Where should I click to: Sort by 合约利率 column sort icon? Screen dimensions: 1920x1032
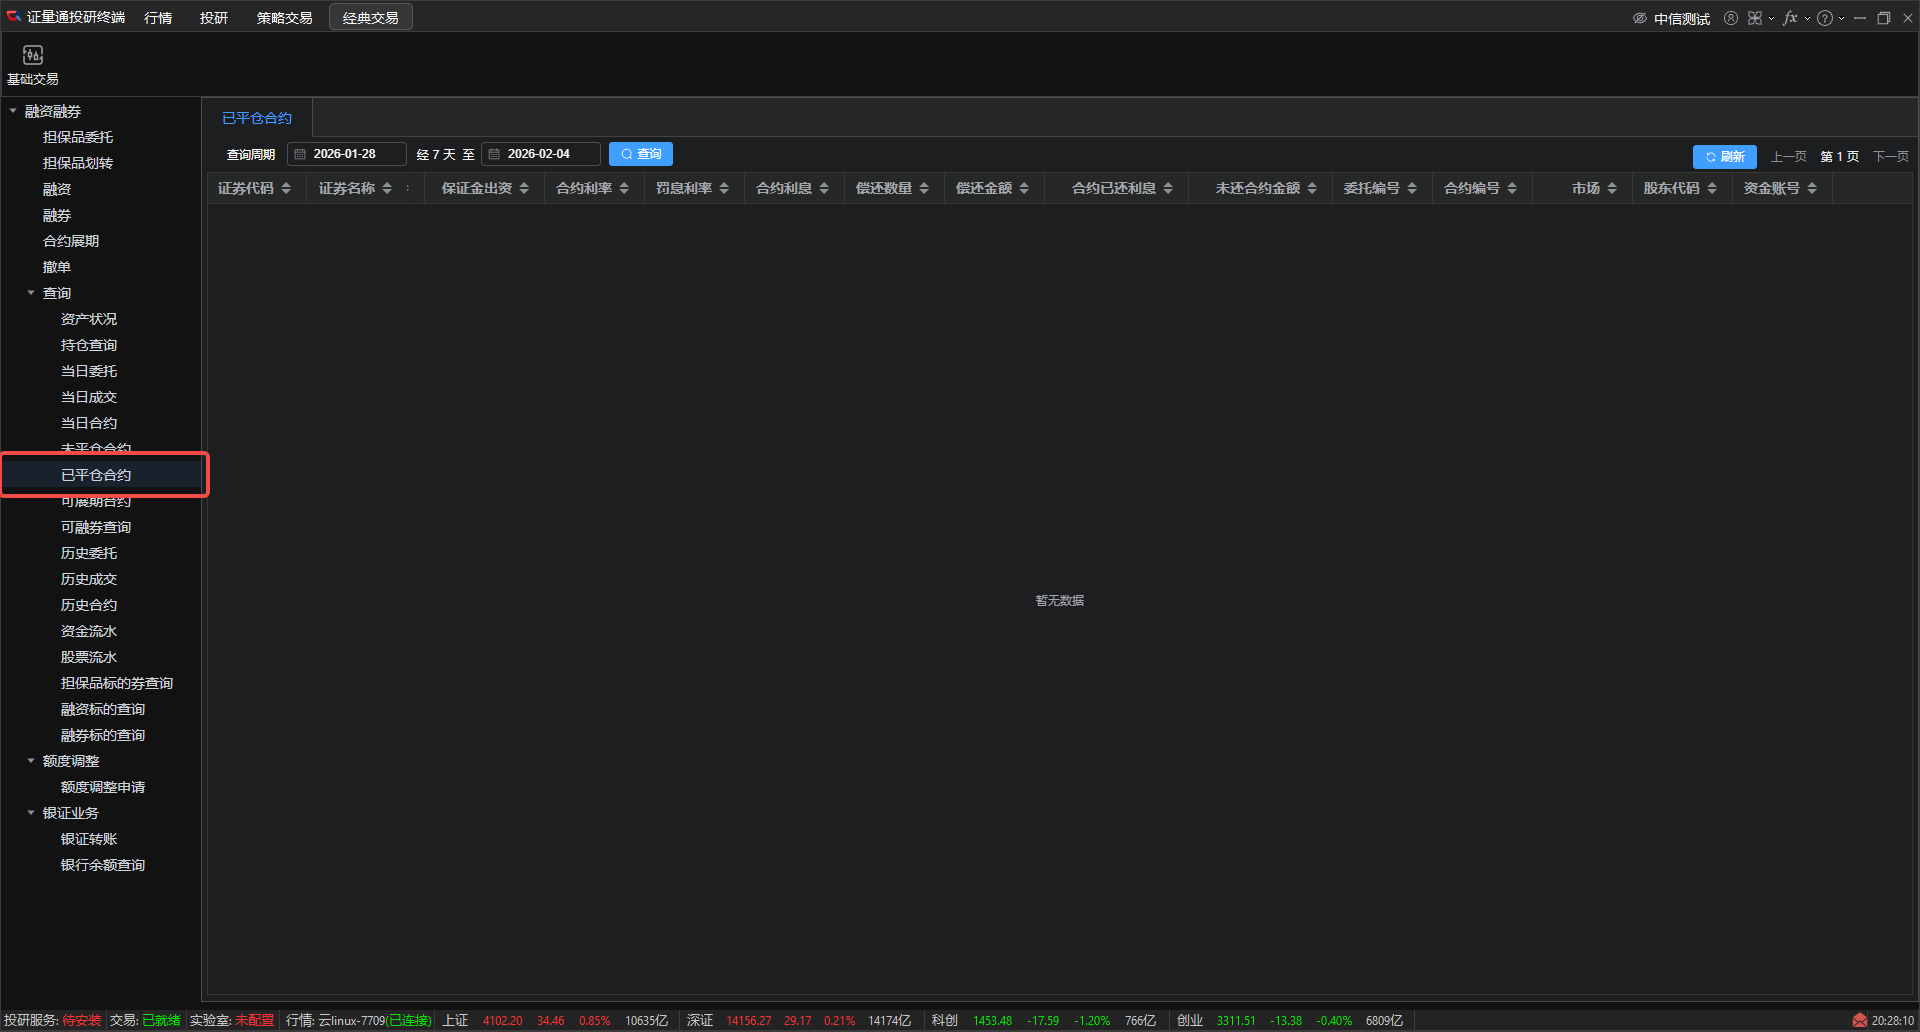point(624,188)
